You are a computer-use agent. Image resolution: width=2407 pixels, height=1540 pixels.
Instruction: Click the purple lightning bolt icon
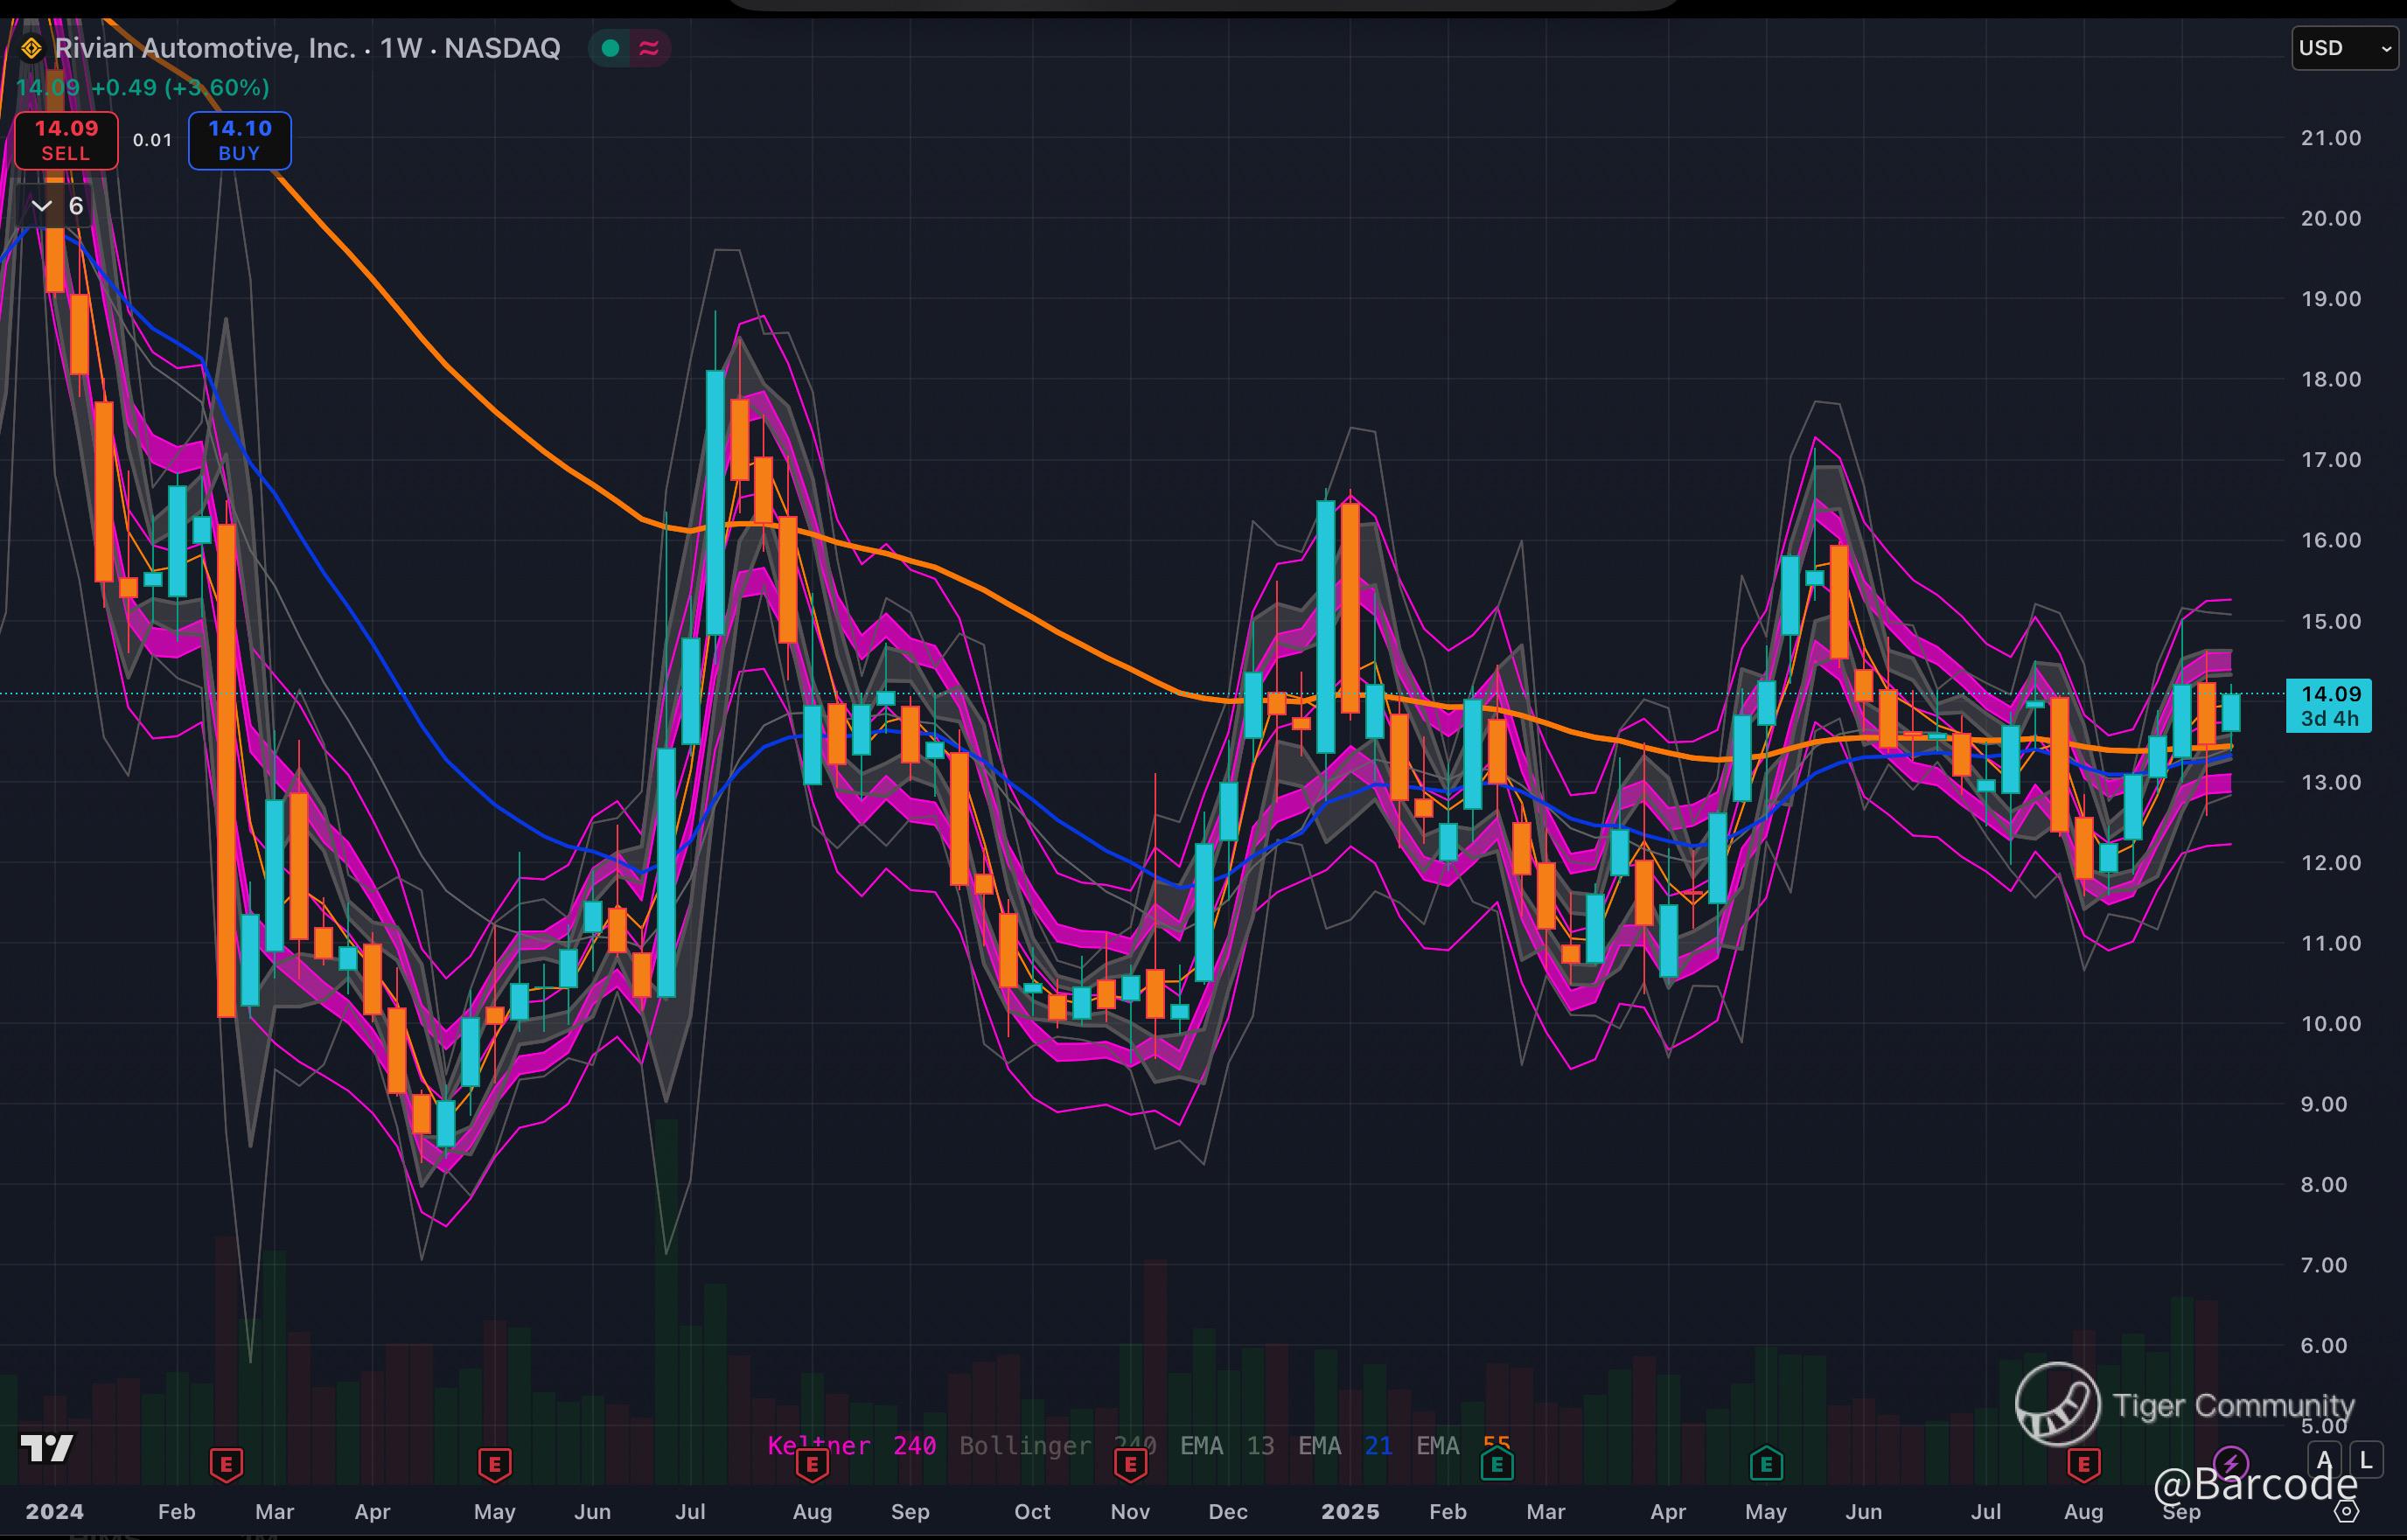[x=2231, y=1463]
